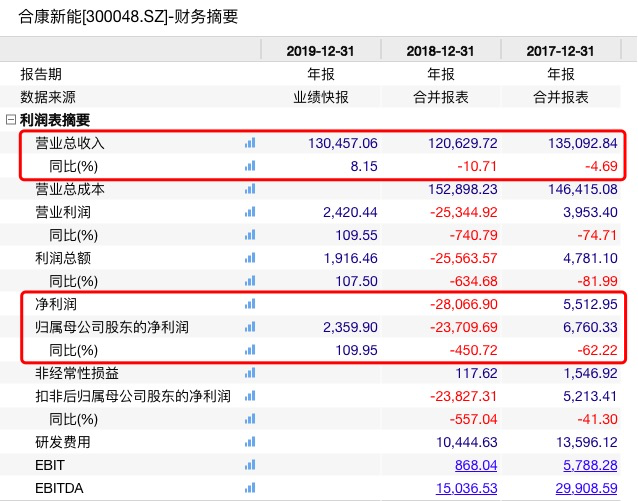Click 营业总收入 value 120,629.72
The width and height of the screenshot is (638, 501).
[463, 143]
